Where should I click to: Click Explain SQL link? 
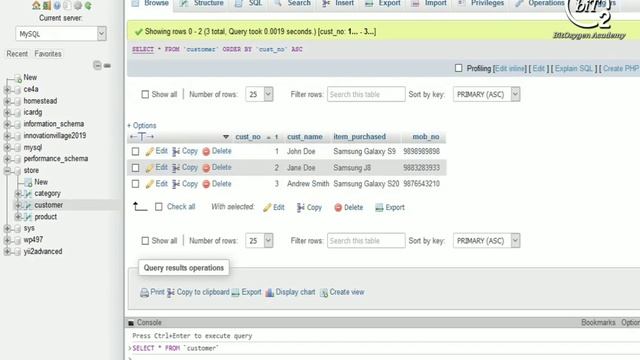click(x=574, y=69)
